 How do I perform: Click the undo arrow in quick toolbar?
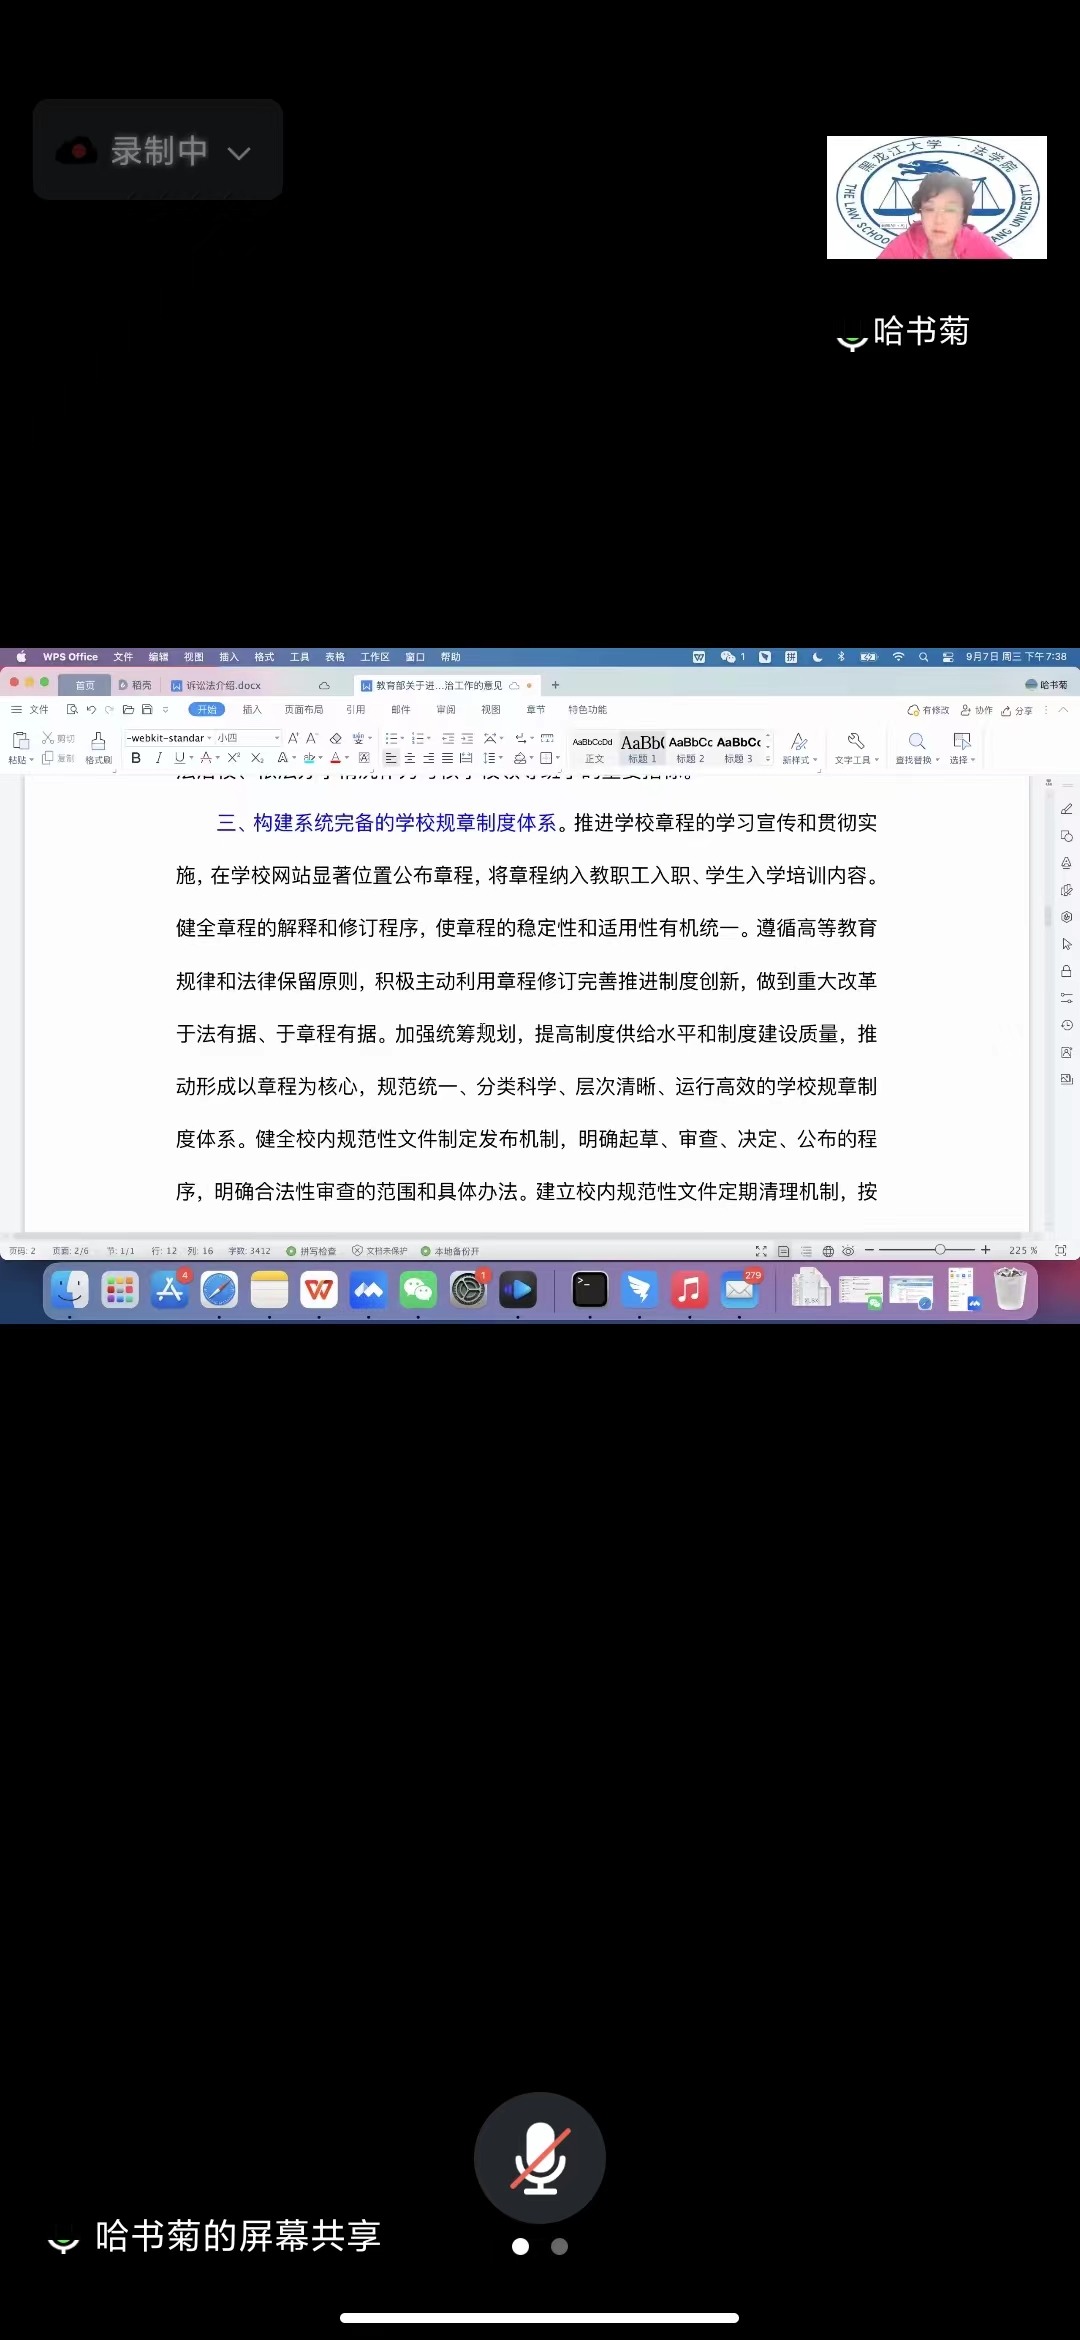(x=91, y=710)
